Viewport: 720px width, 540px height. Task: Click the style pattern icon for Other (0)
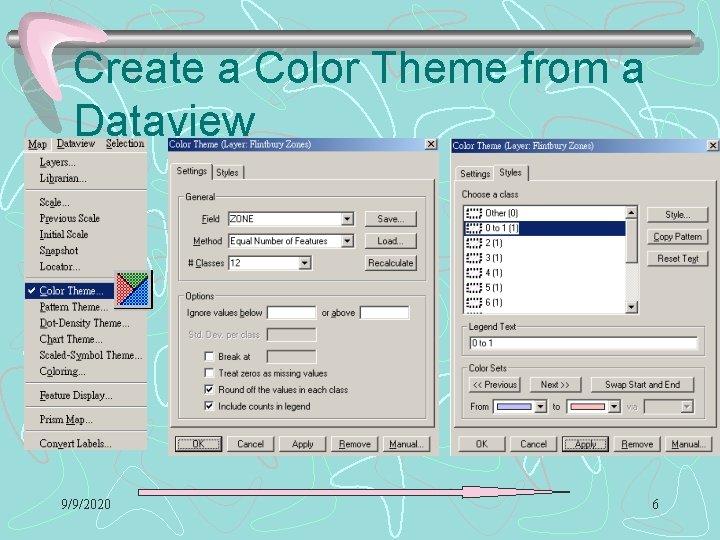coord(473,213)
